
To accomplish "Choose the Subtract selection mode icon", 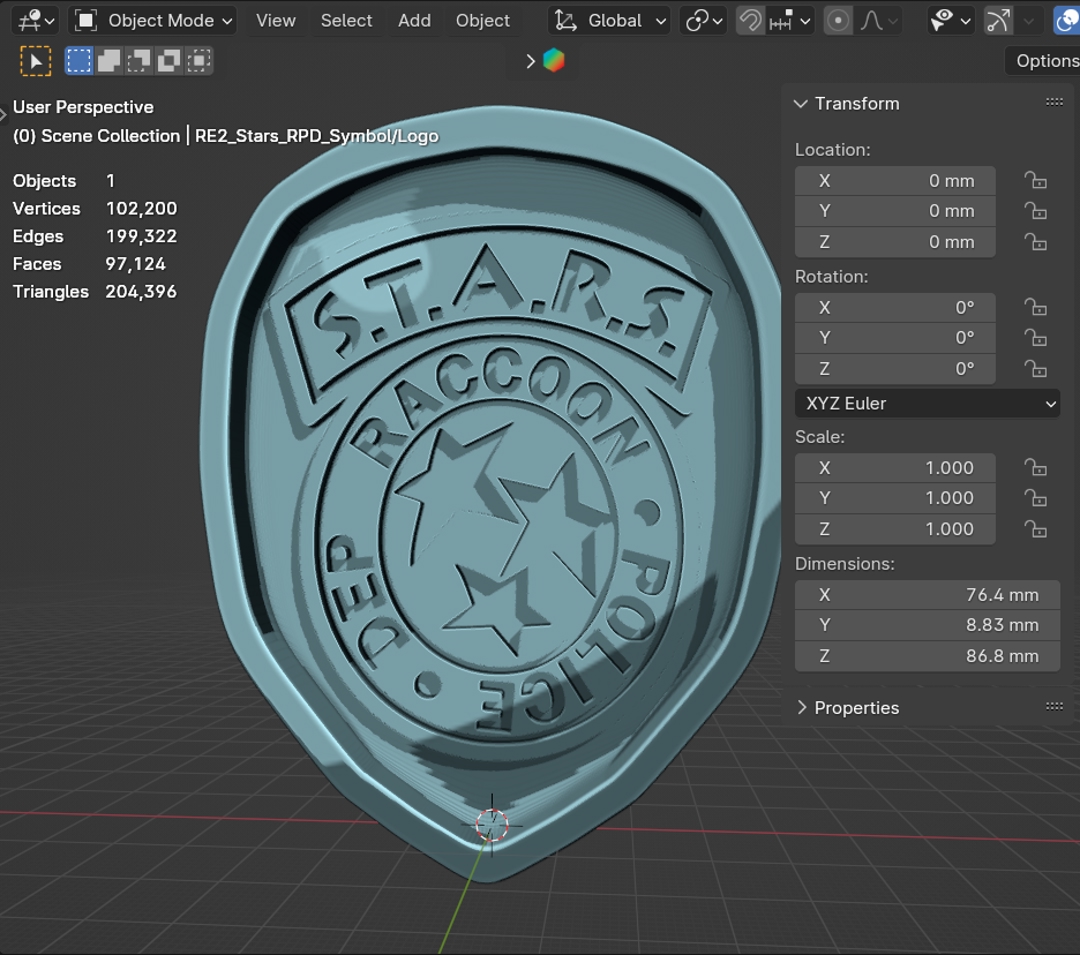I will (139, 61).
